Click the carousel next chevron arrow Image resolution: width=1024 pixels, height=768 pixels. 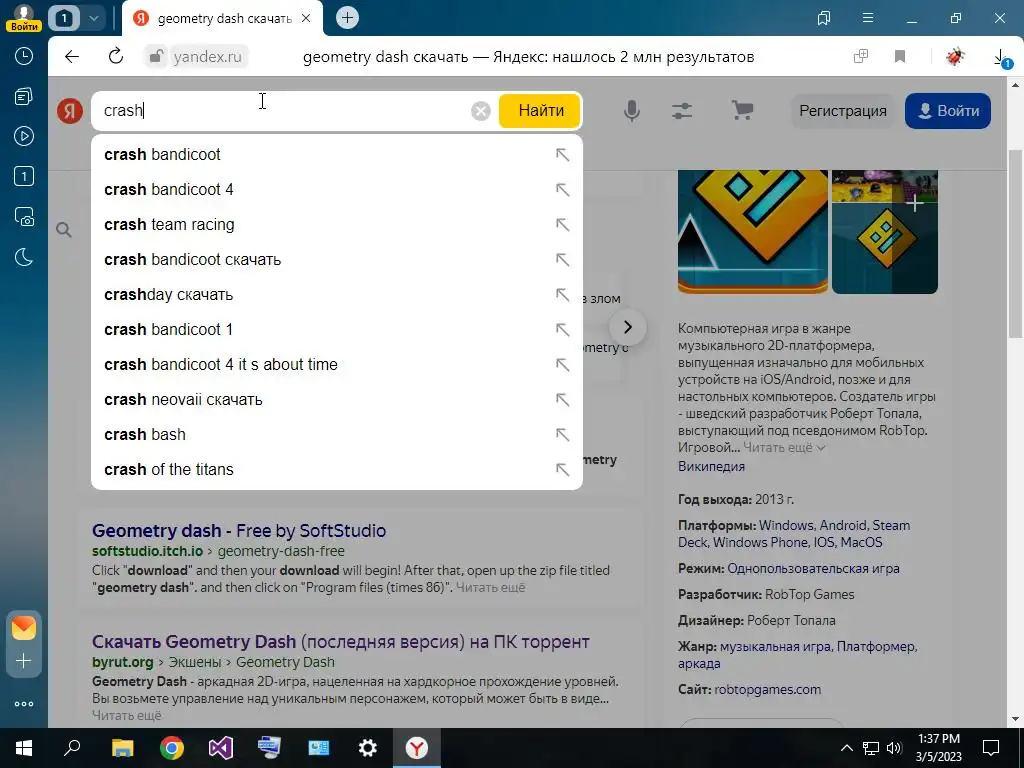(x=628, y=327)
